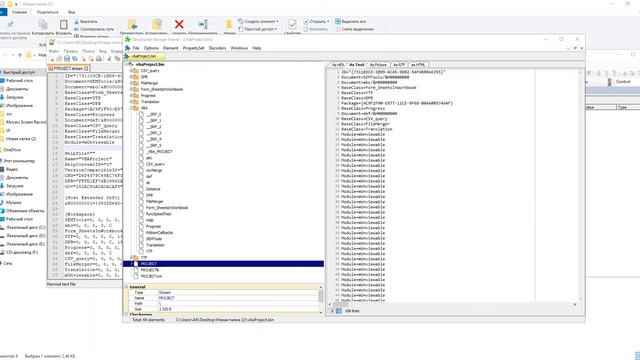Viewport: 640px width, 360px height.
Task: Collapse the VBA folder node
Action: coord(131,108)
